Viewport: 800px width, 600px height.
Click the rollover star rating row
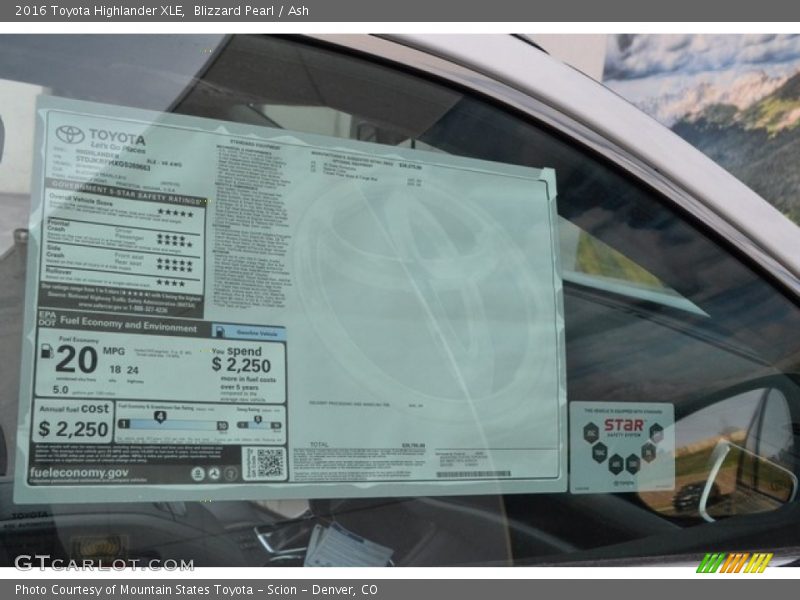point(170,283)
